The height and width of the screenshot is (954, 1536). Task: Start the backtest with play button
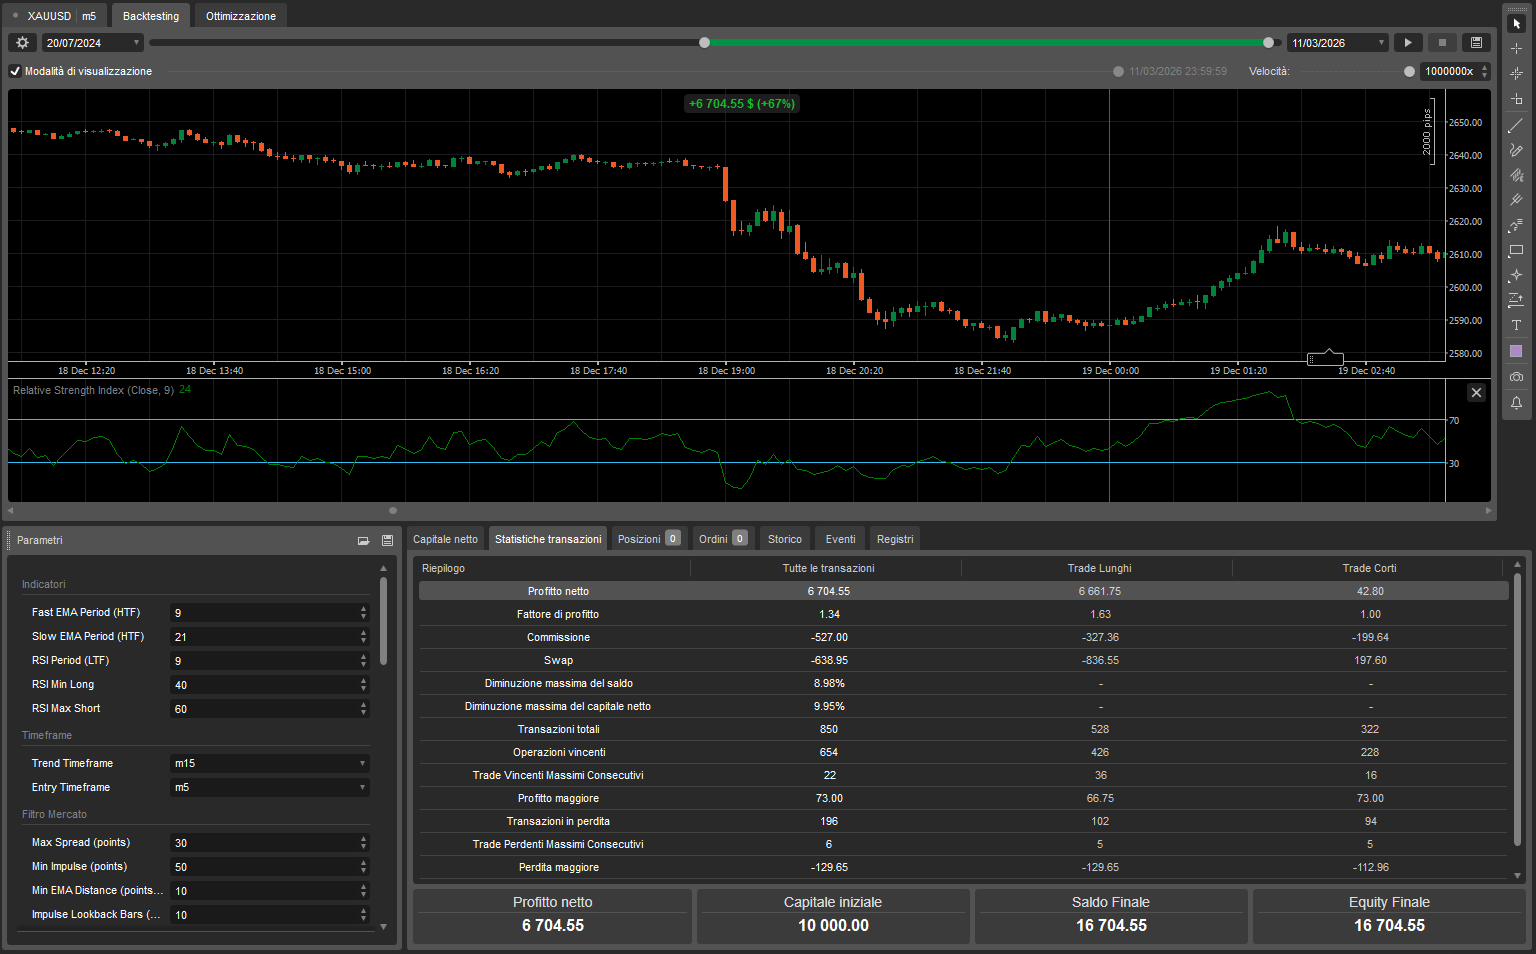pyautogui.click(x=1408, y=43)
